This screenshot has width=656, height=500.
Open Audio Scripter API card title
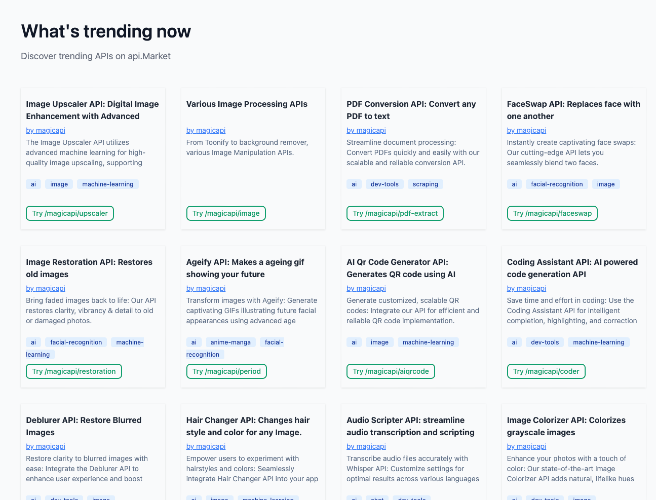[x=410, y=426]
